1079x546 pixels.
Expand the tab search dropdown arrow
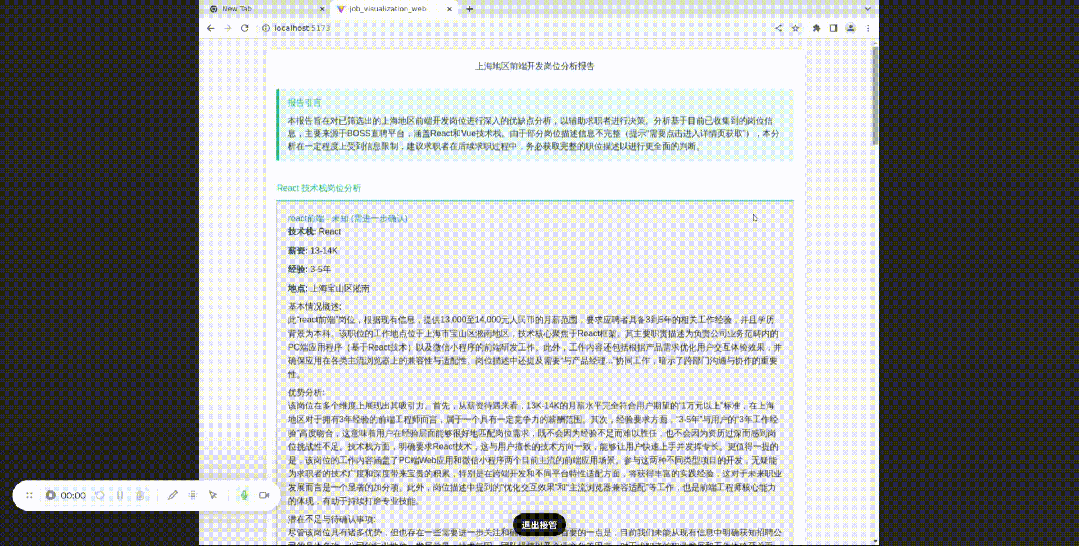pyautogui.click(x=868, y=9)
